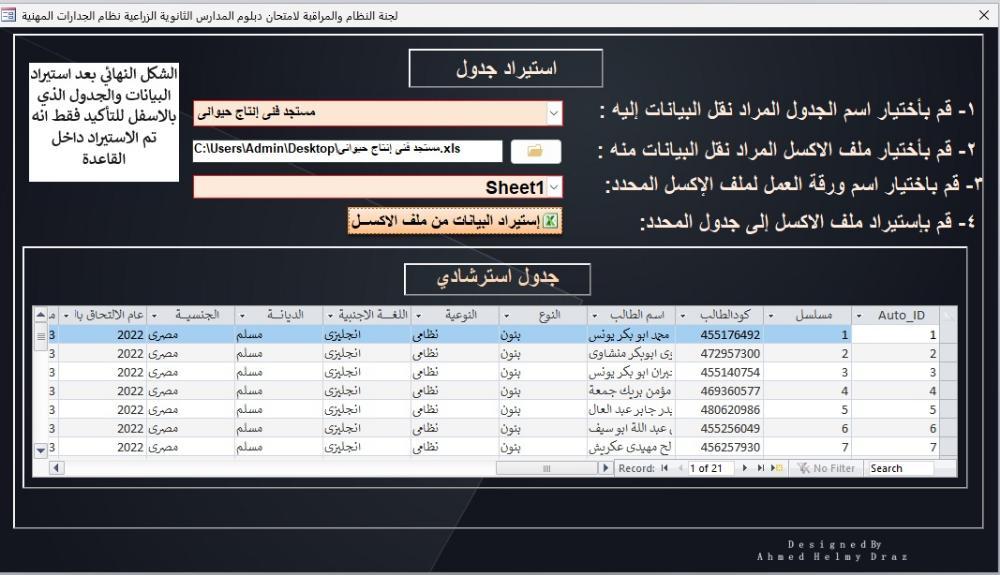Screen dimensions: 1000x575
Task: Click the Auto_ID cell with value 7
Action: (896, 448)
